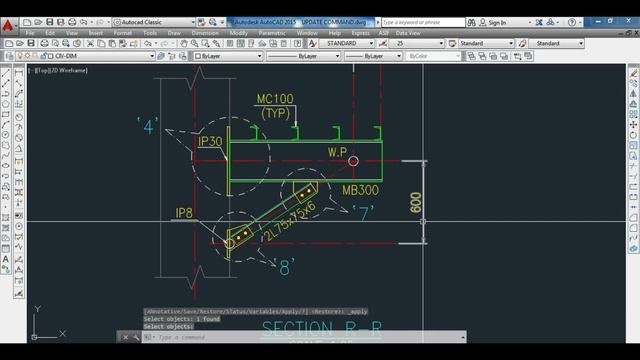Open the Format menu

(x=122, y=33)
